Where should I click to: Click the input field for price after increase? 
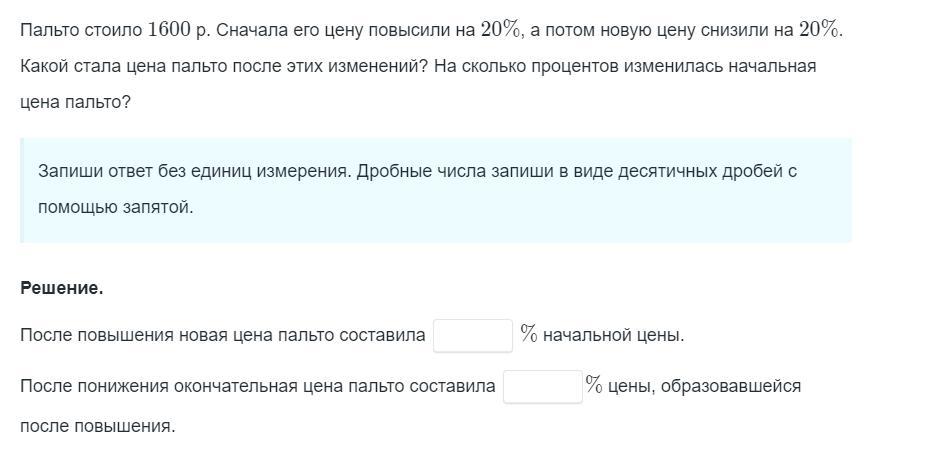pyautogui.click(x=472, y=335)
